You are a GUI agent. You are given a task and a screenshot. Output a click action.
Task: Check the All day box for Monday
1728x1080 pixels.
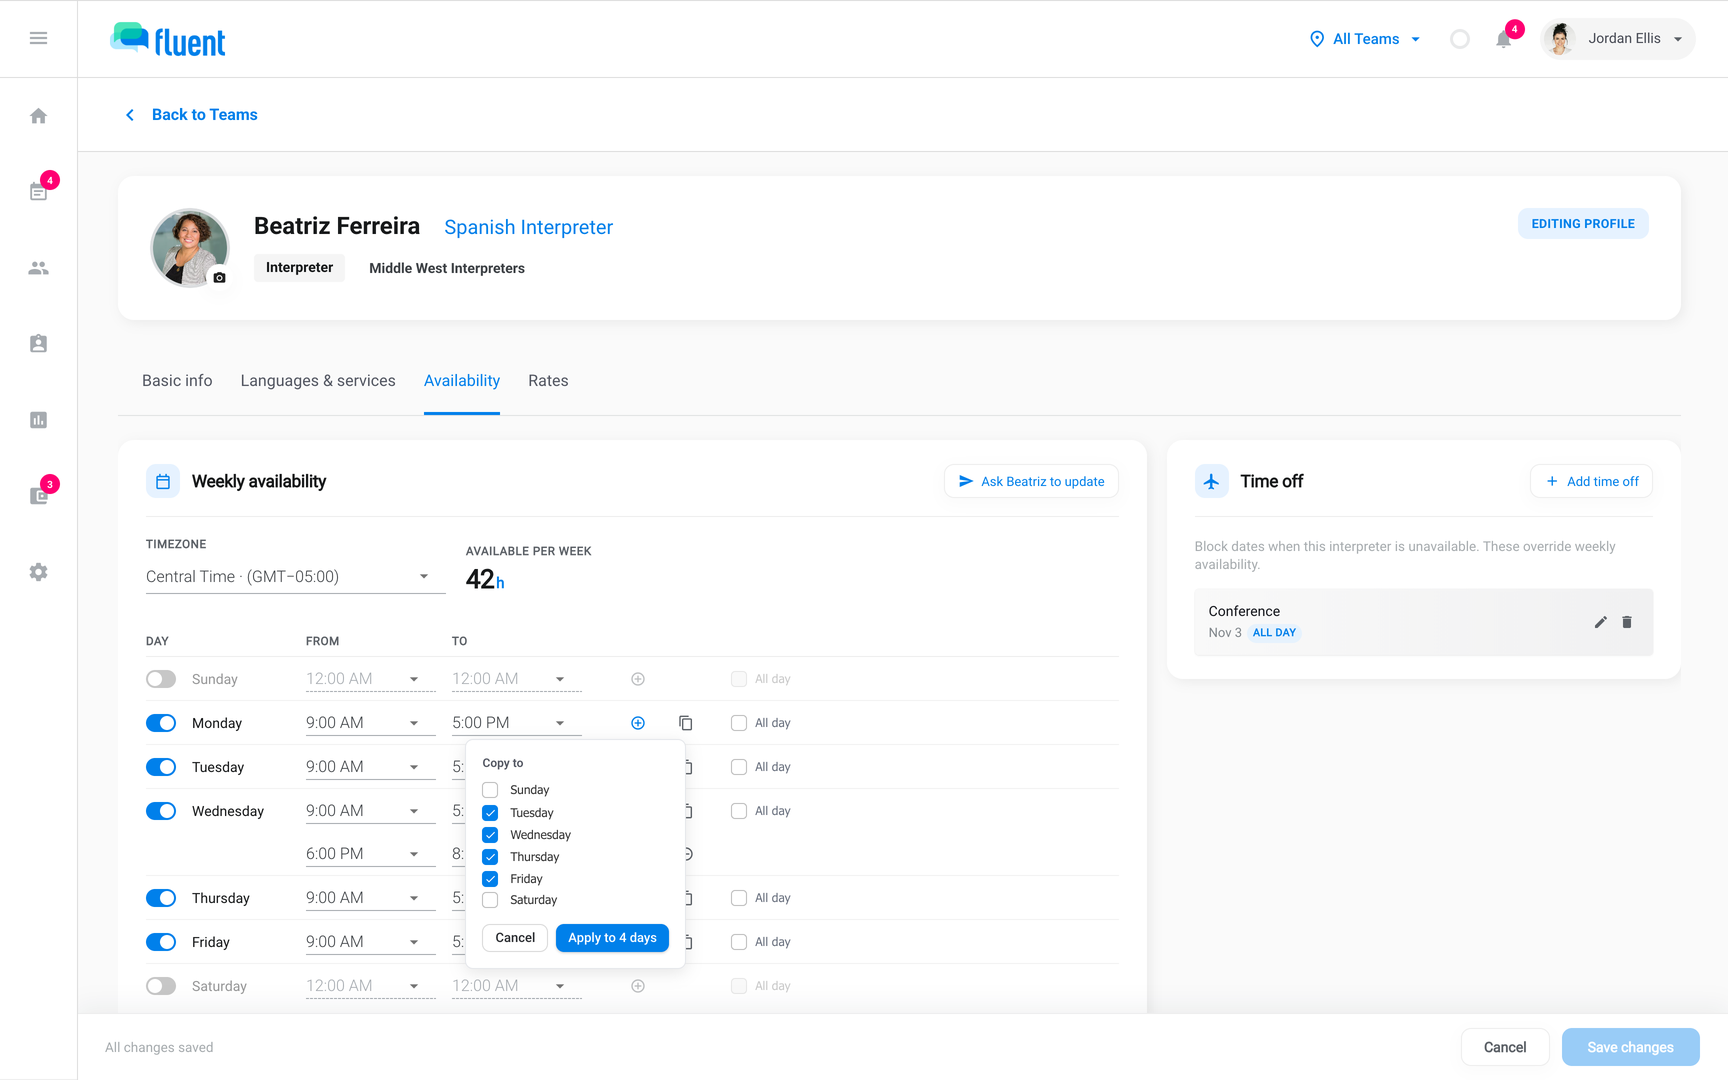point(739,723)
